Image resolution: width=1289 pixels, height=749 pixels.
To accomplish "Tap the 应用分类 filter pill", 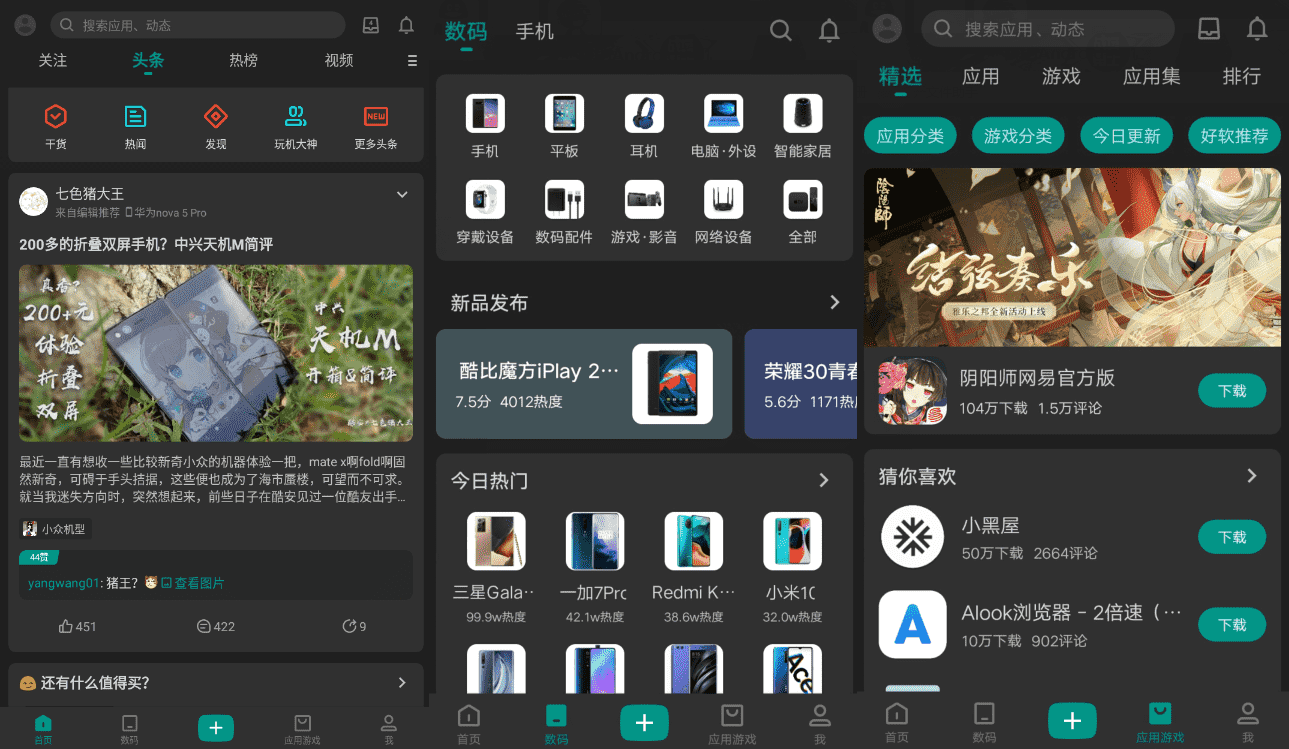I will tap(910, 134).
